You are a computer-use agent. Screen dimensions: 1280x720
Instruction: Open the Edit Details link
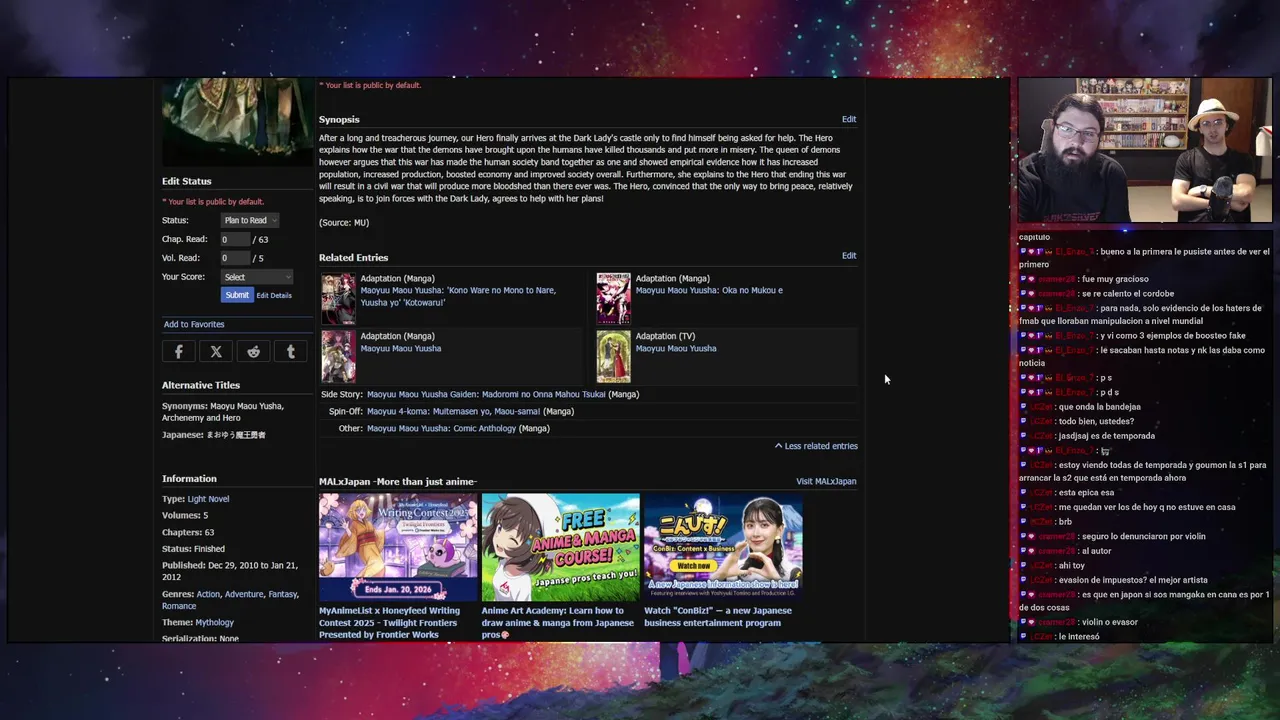[274, 295]
